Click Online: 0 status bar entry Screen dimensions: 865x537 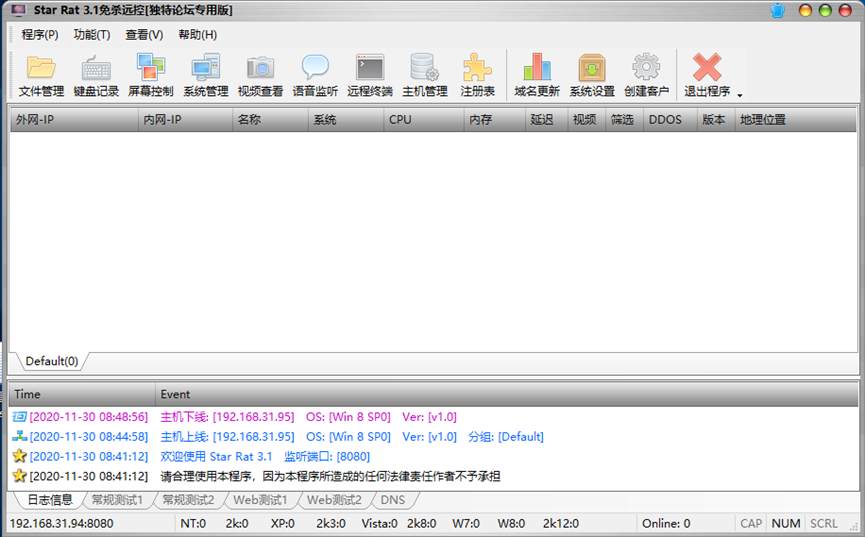click(666, 524)
